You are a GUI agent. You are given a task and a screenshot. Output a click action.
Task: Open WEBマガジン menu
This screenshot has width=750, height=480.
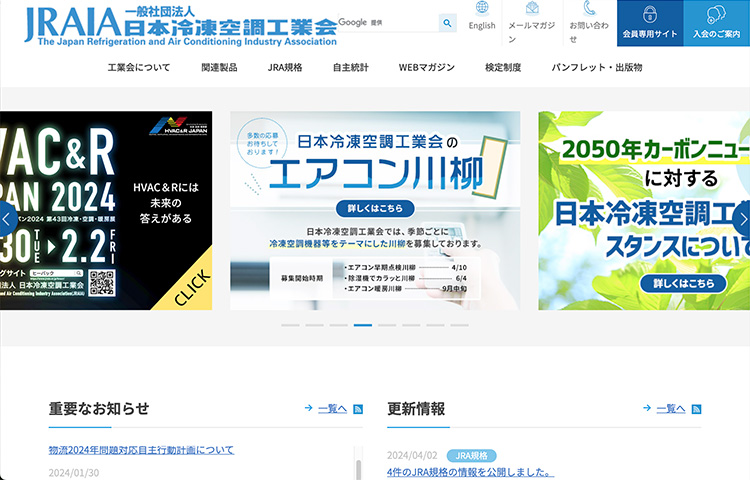pyautogui.click(x=427, y=67)
